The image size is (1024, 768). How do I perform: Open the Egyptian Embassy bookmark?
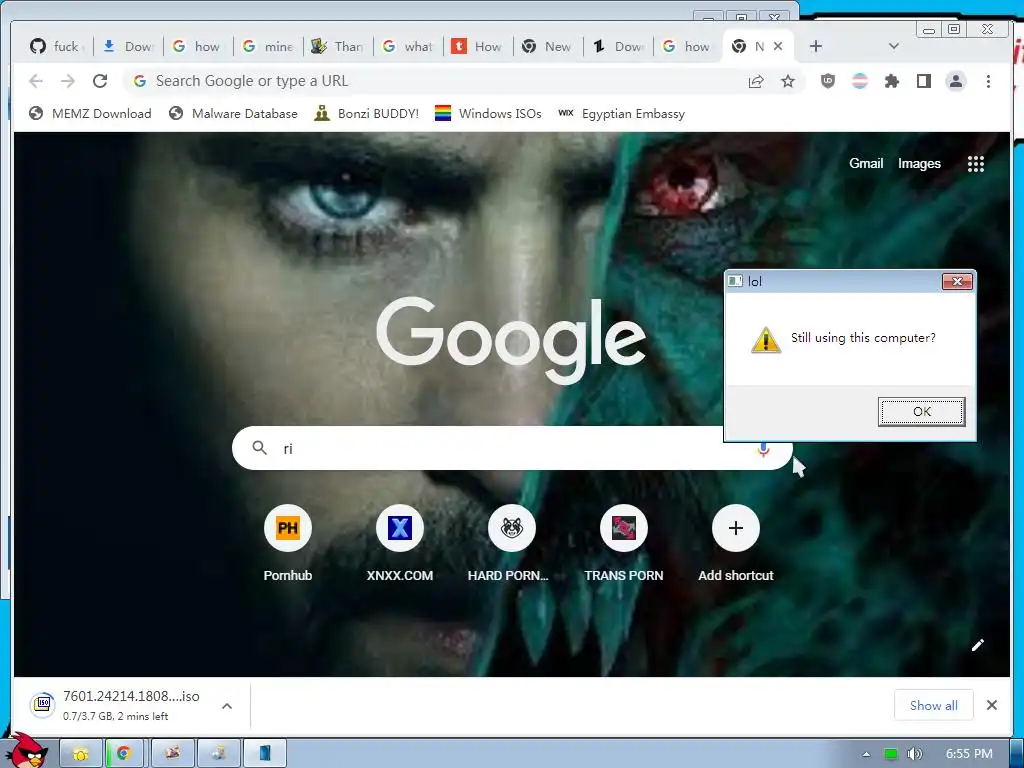click(621, 114)
